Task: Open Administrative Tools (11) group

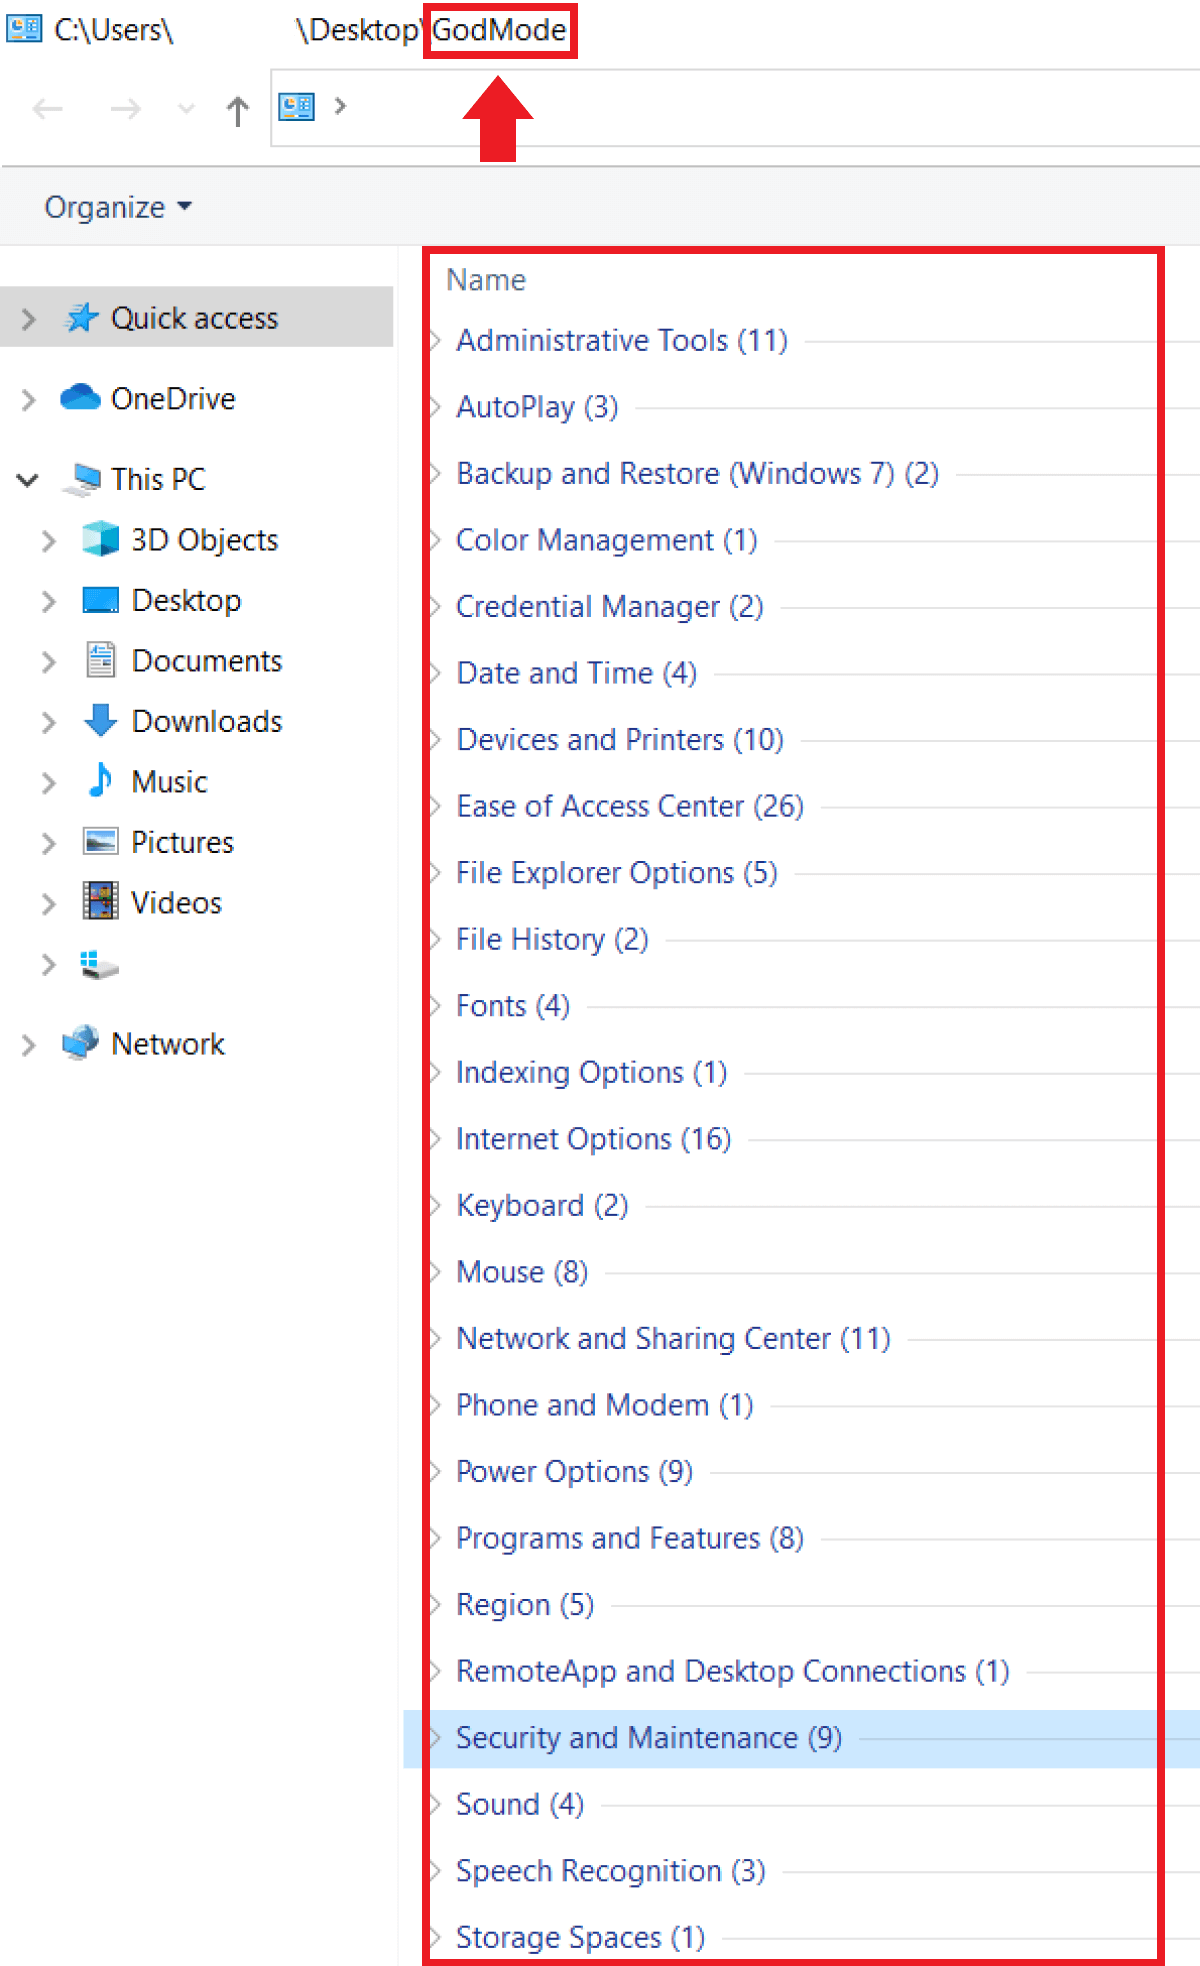Action: [622, 341]
